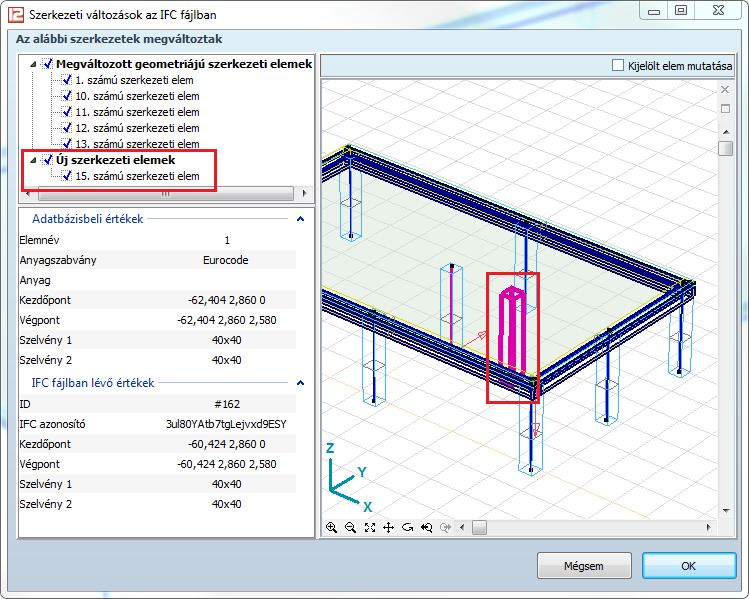
Task: Click viewport vertical scrollbar up arrow
Action: click(x=726, y=132)
